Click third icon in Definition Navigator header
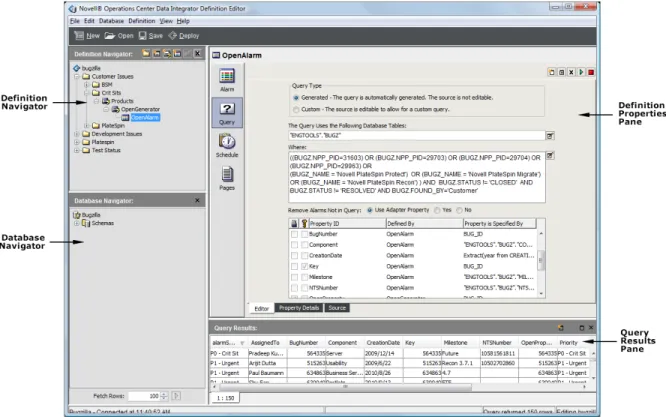This screenshot has width=666, height=417. (x=167, y=54)
